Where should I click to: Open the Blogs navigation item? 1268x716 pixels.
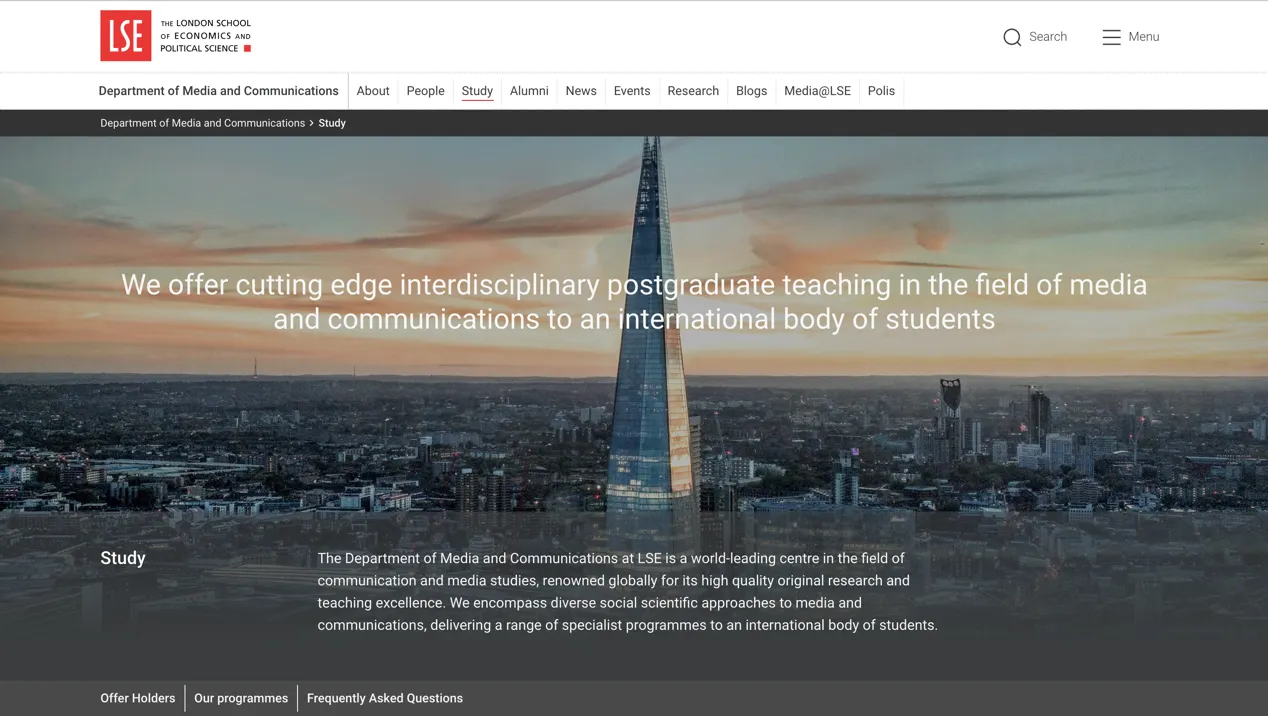pos(751,91)
